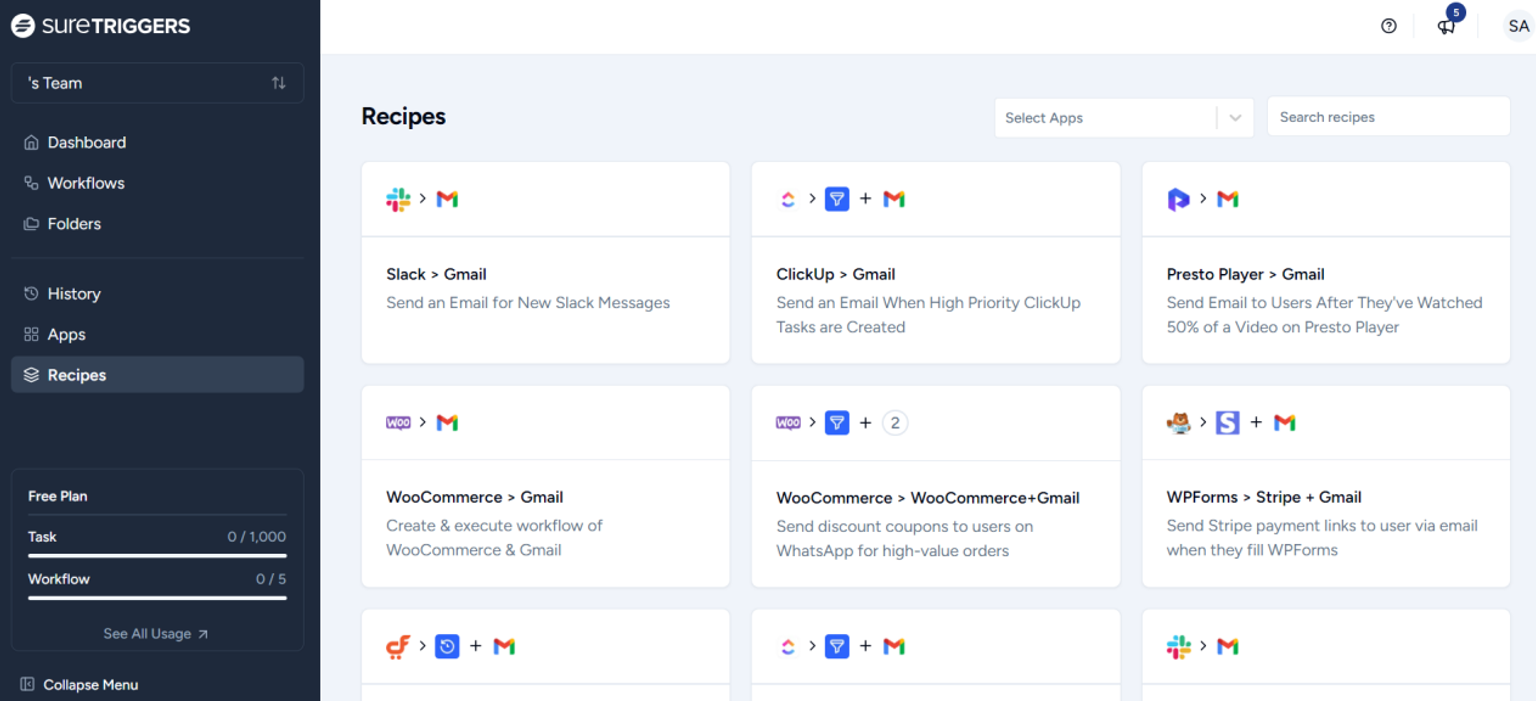Click the Free Plan label
This screenshot has width=1536, height=701.
coord(58,496)
